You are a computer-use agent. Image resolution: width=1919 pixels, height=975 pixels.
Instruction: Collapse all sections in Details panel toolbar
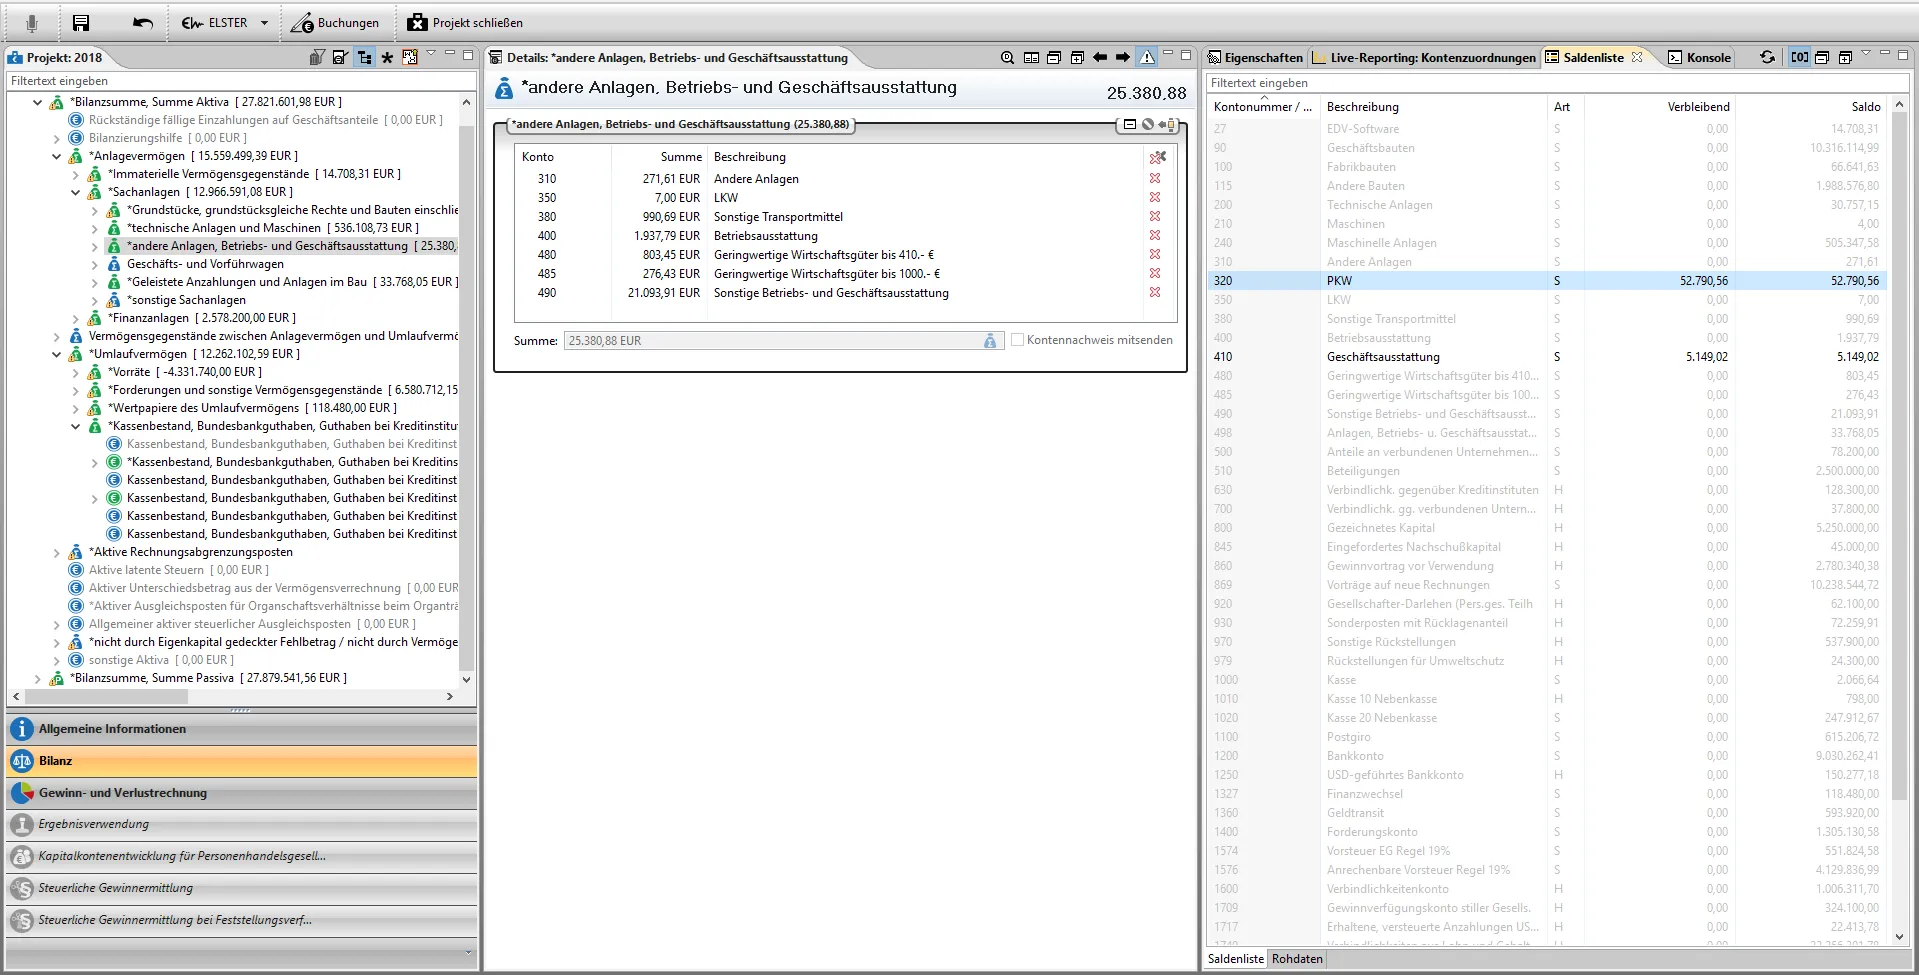tap(1054, 58)
